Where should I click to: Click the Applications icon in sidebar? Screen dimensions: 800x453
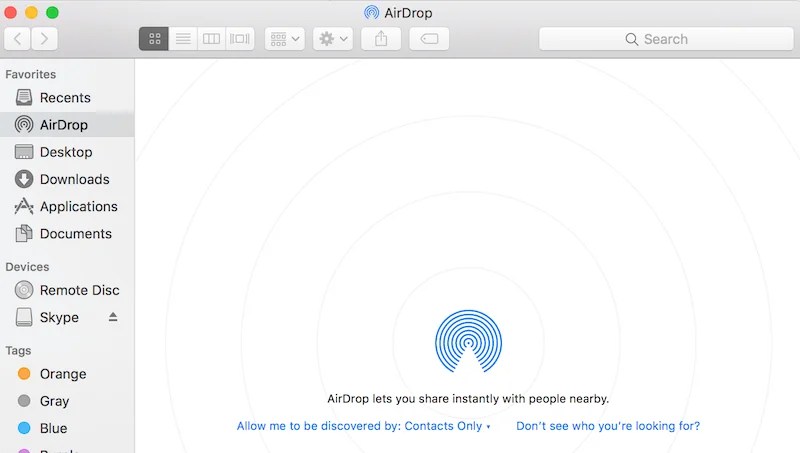click(24, 206)
